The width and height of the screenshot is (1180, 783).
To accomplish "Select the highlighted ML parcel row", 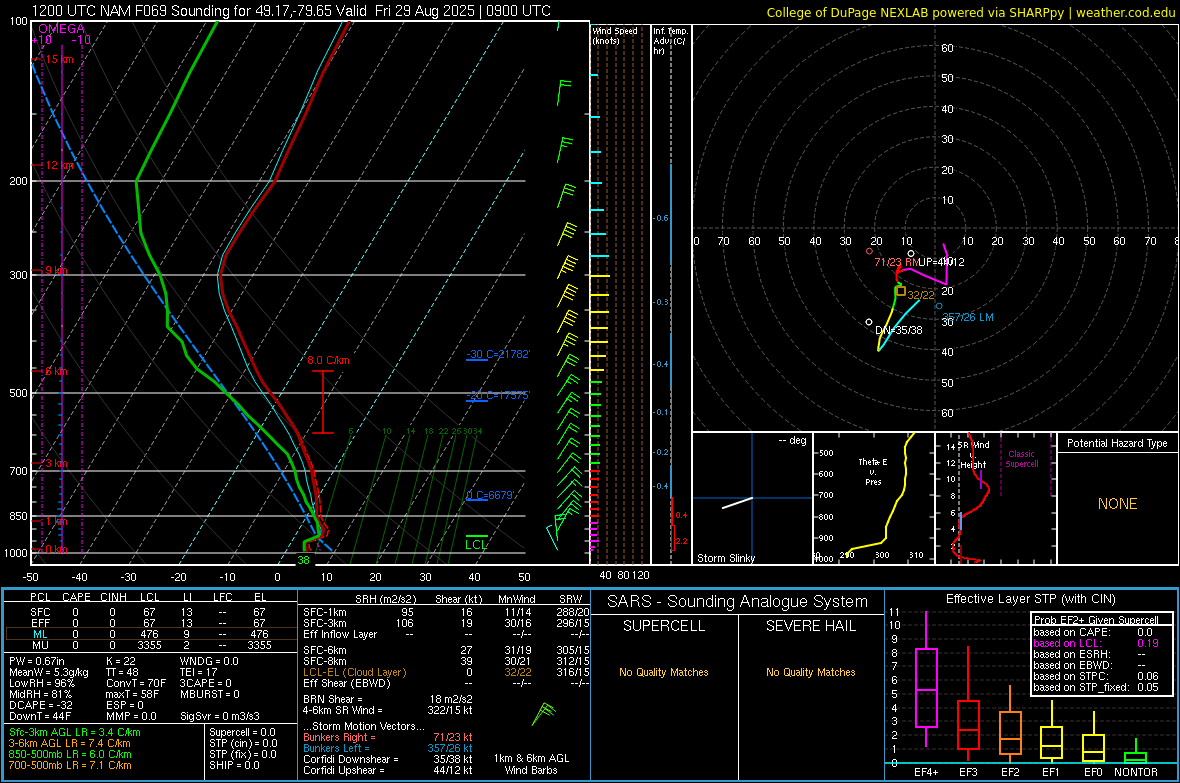I will (x=151, y=634).
